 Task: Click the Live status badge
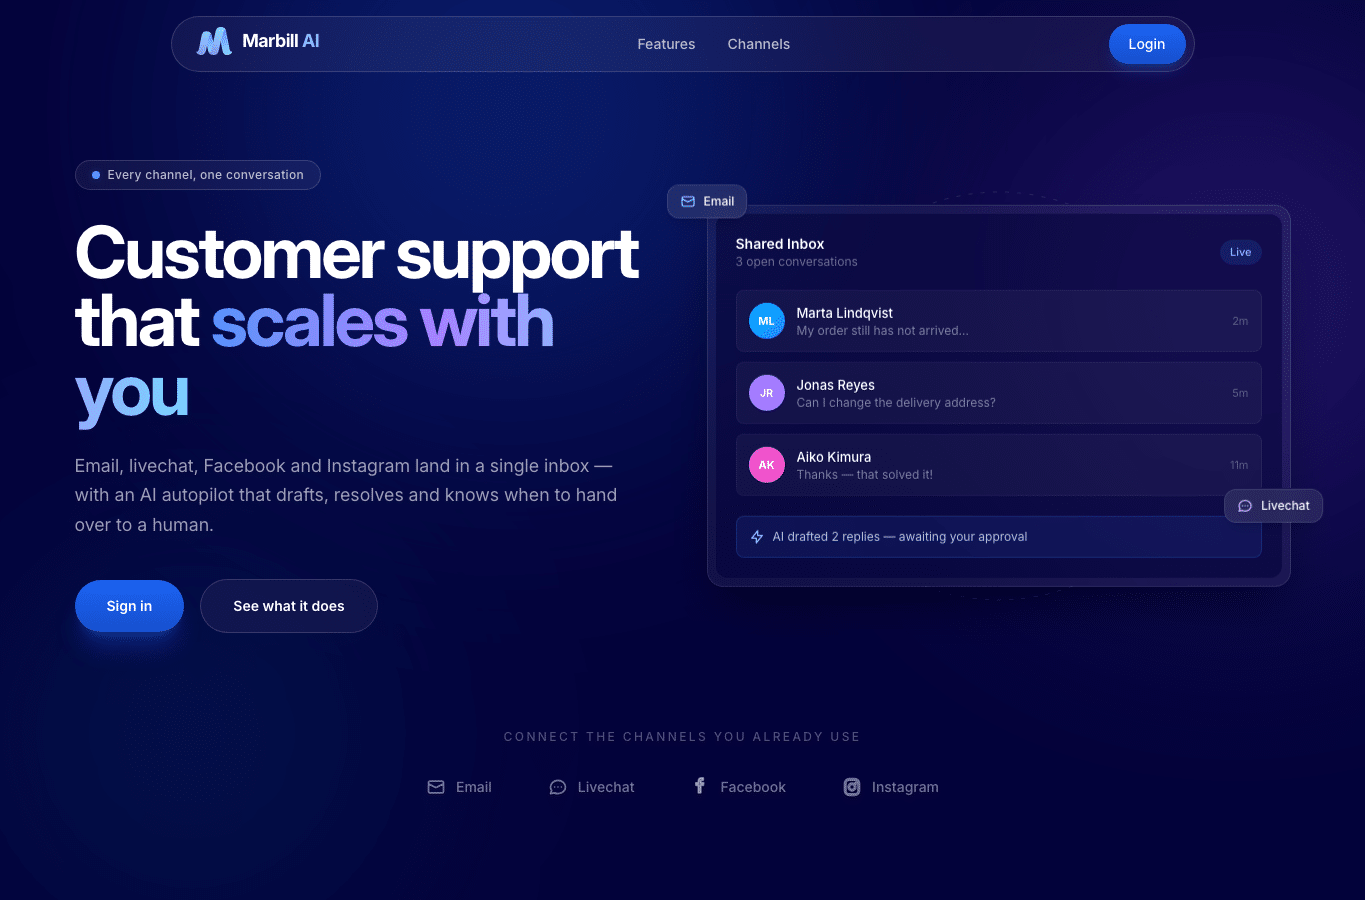[x=1241, y=252]
